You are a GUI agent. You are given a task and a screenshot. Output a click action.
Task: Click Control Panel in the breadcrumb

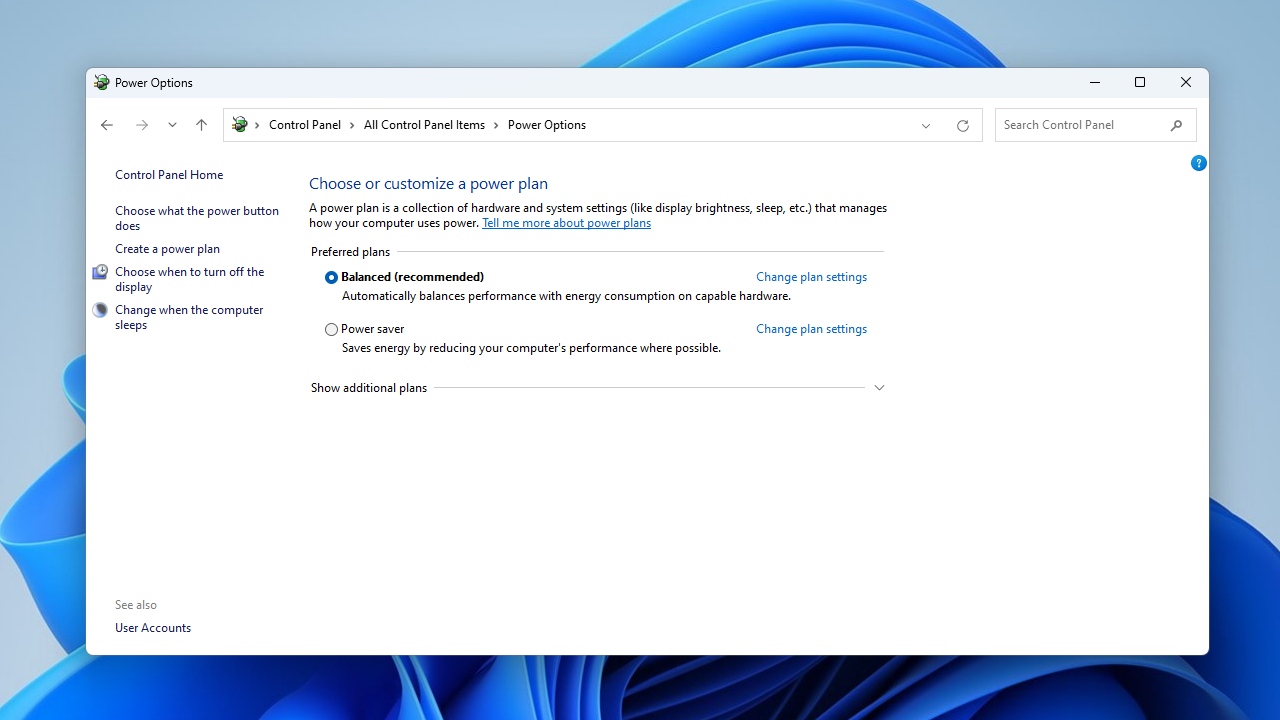305,125
